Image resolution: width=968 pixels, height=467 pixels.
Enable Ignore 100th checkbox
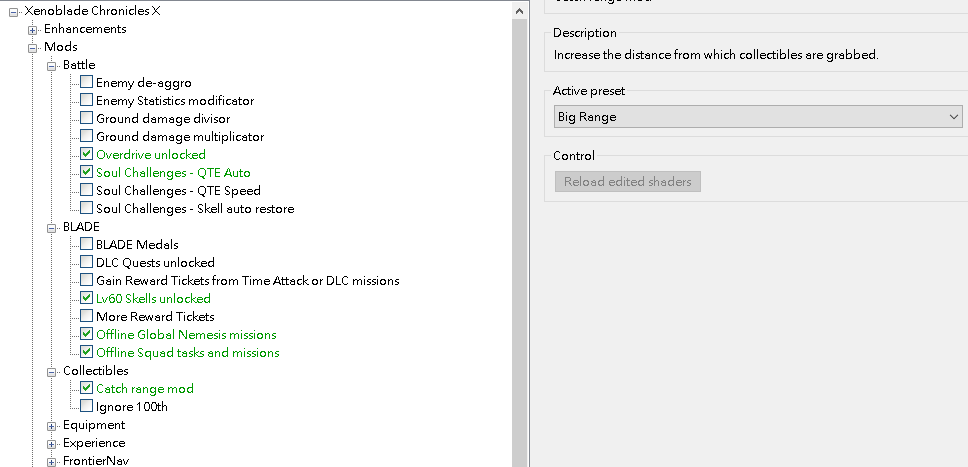[x=86, y=406]
